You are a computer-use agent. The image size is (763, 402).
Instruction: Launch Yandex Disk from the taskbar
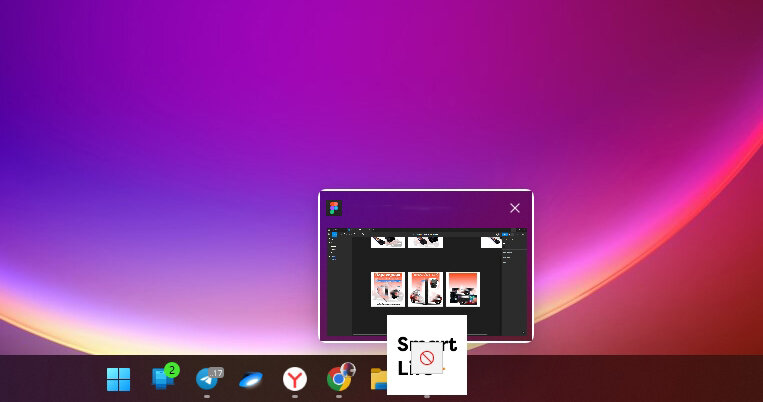[251, 379]
